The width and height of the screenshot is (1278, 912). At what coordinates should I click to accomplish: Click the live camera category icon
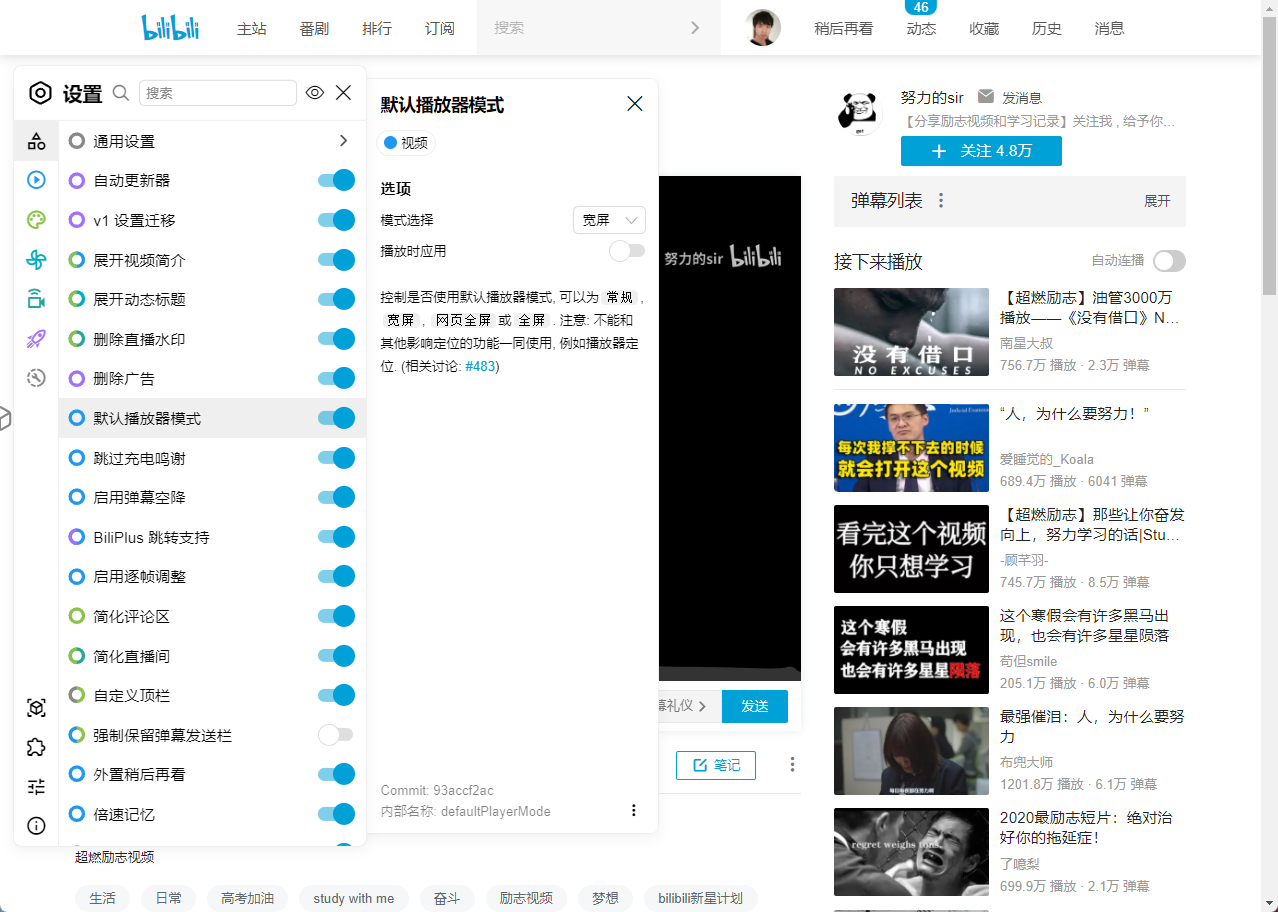36,298
